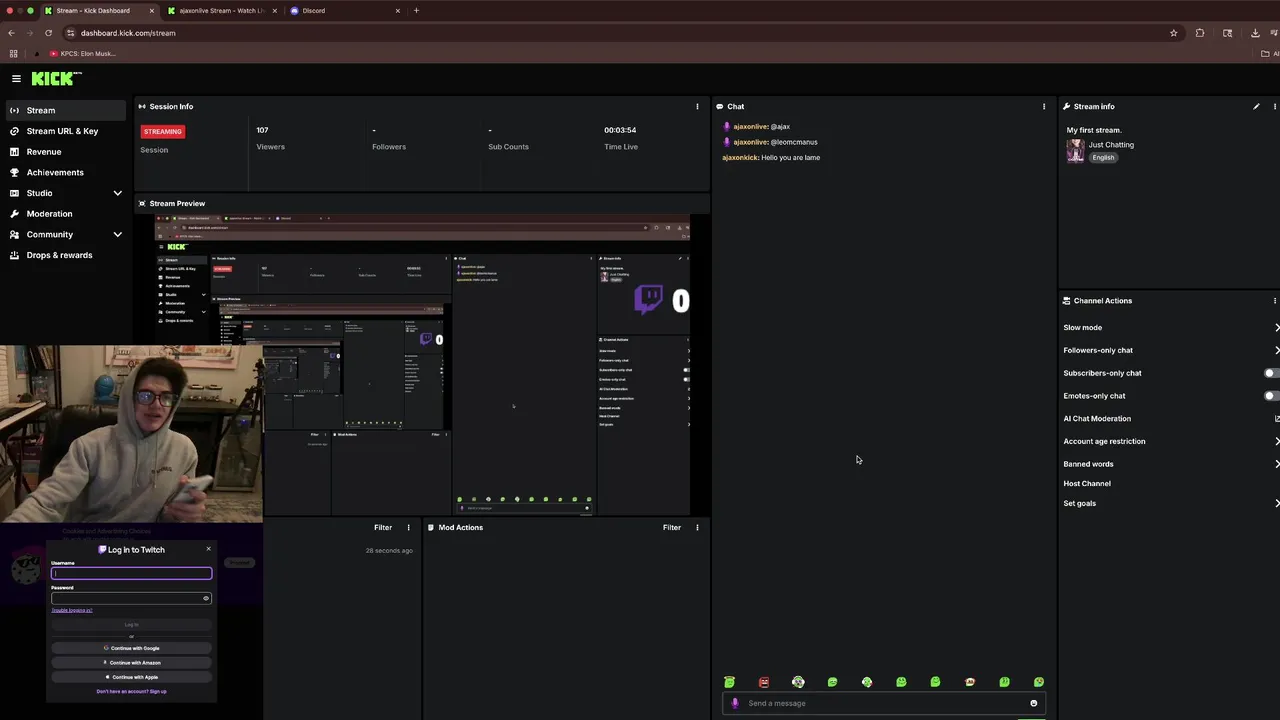Click browser address bar URL
The width and height of the screenshot is (1280, 720).
pos(128,33)
